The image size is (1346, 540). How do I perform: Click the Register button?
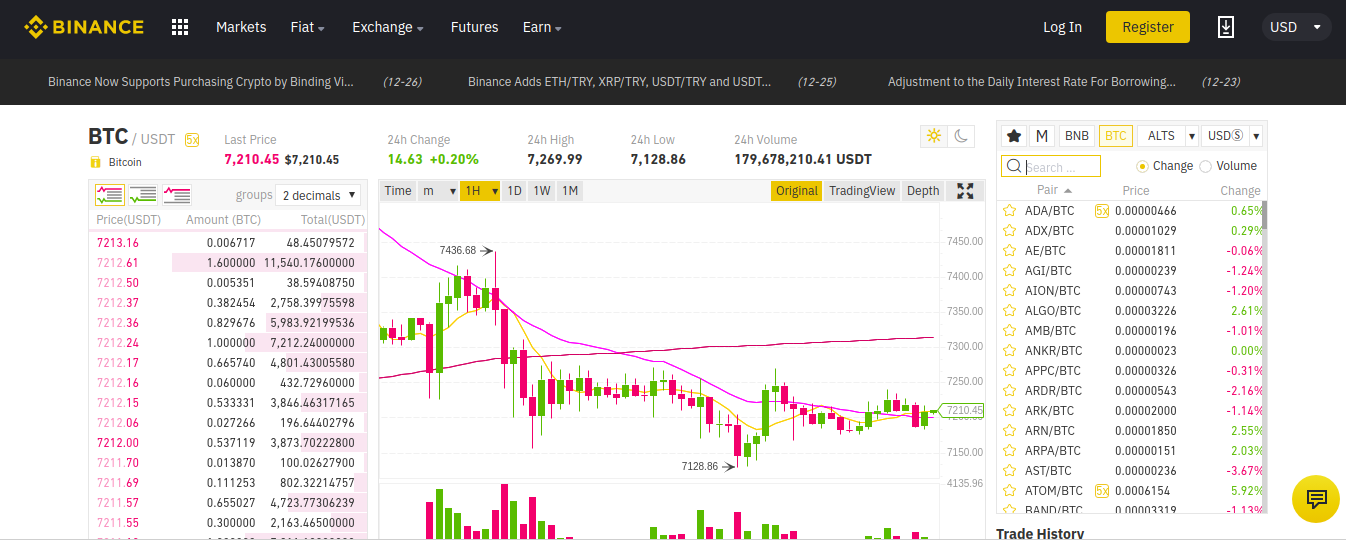(x=1147, y=27)
